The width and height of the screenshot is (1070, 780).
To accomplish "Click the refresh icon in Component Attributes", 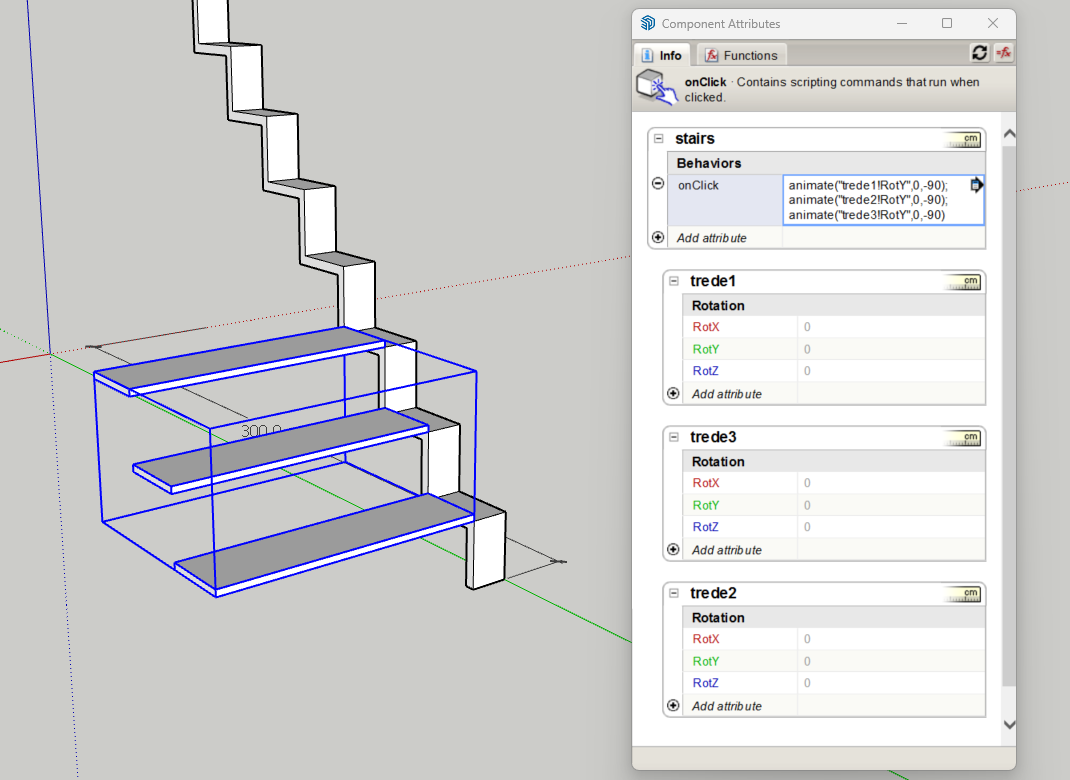I will [979, 53].
